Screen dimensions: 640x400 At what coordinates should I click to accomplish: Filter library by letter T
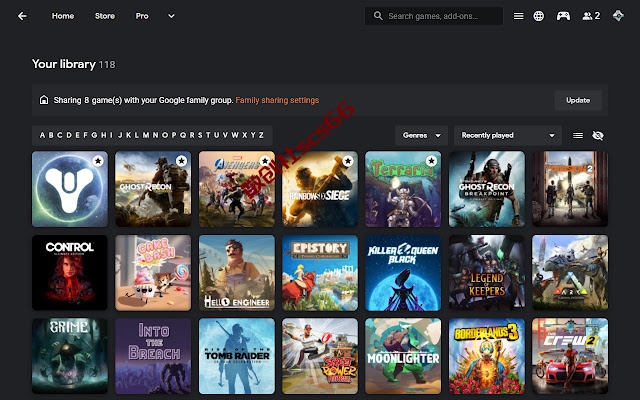coord(208,135)
